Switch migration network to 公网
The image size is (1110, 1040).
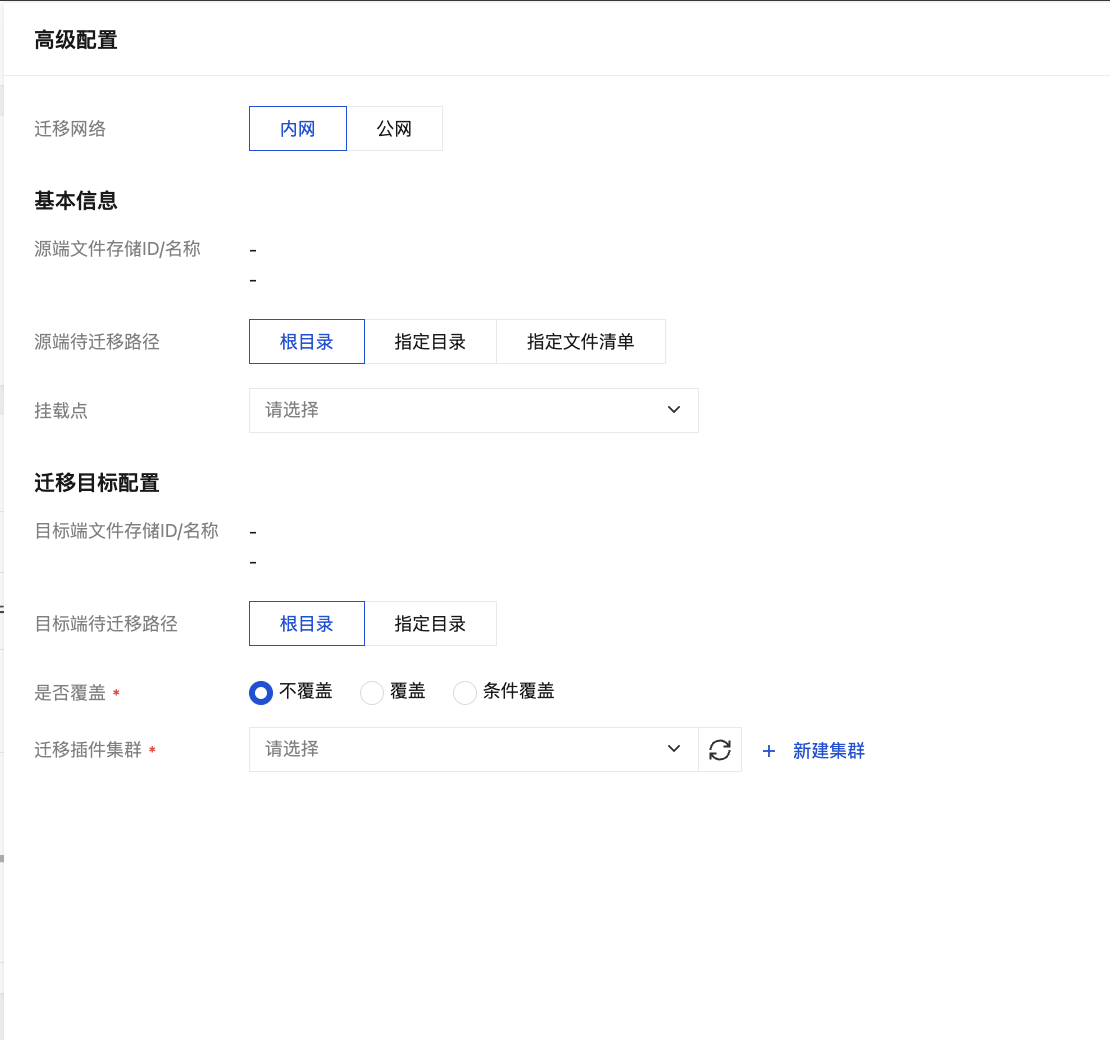point(394,129)
